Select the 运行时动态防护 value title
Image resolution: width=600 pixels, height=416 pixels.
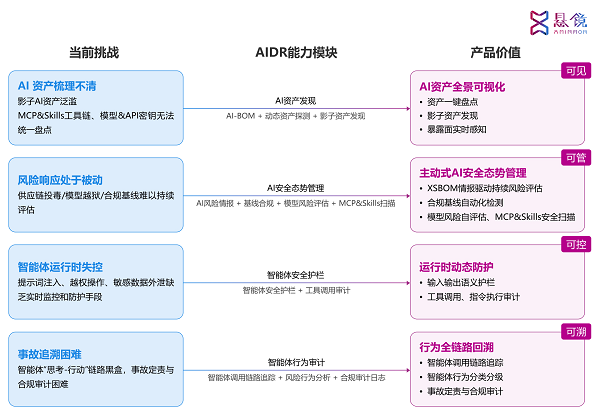(458, 265)
